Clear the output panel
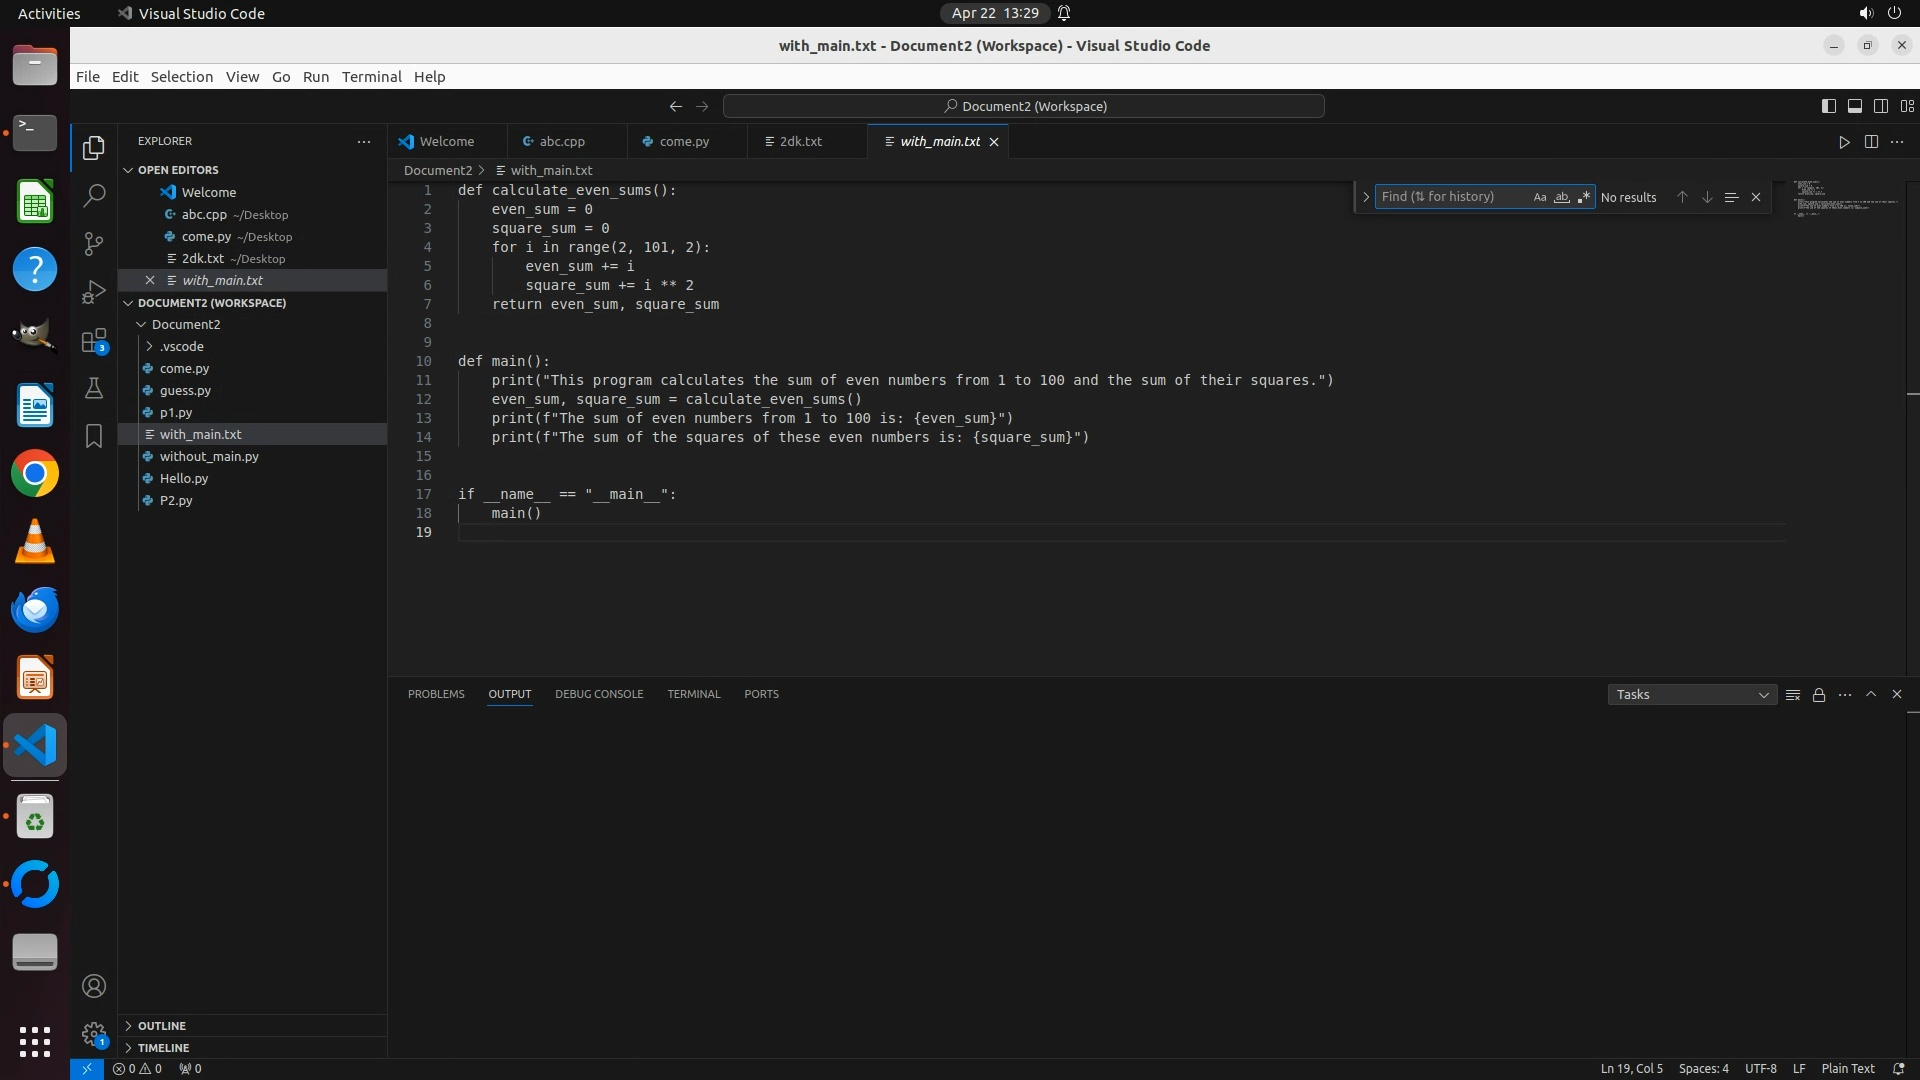1920x1080 pixels. 1793,695
